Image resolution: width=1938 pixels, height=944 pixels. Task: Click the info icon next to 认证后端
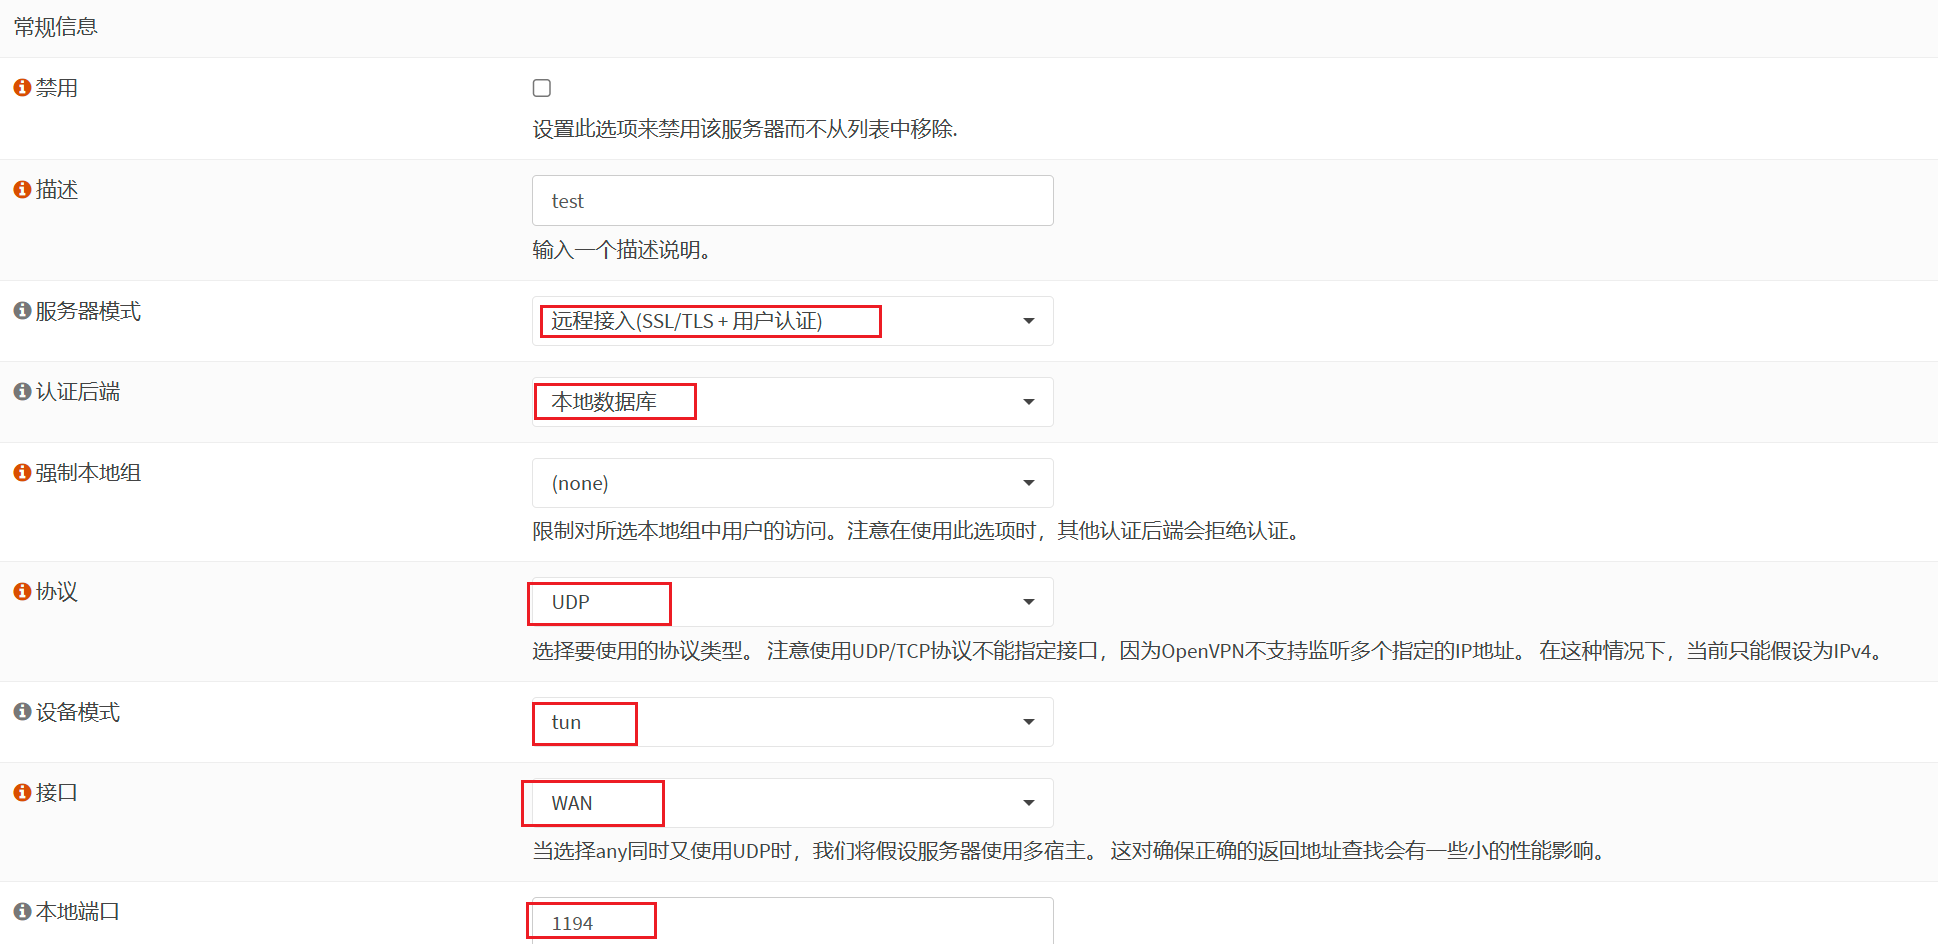point(22,392)
